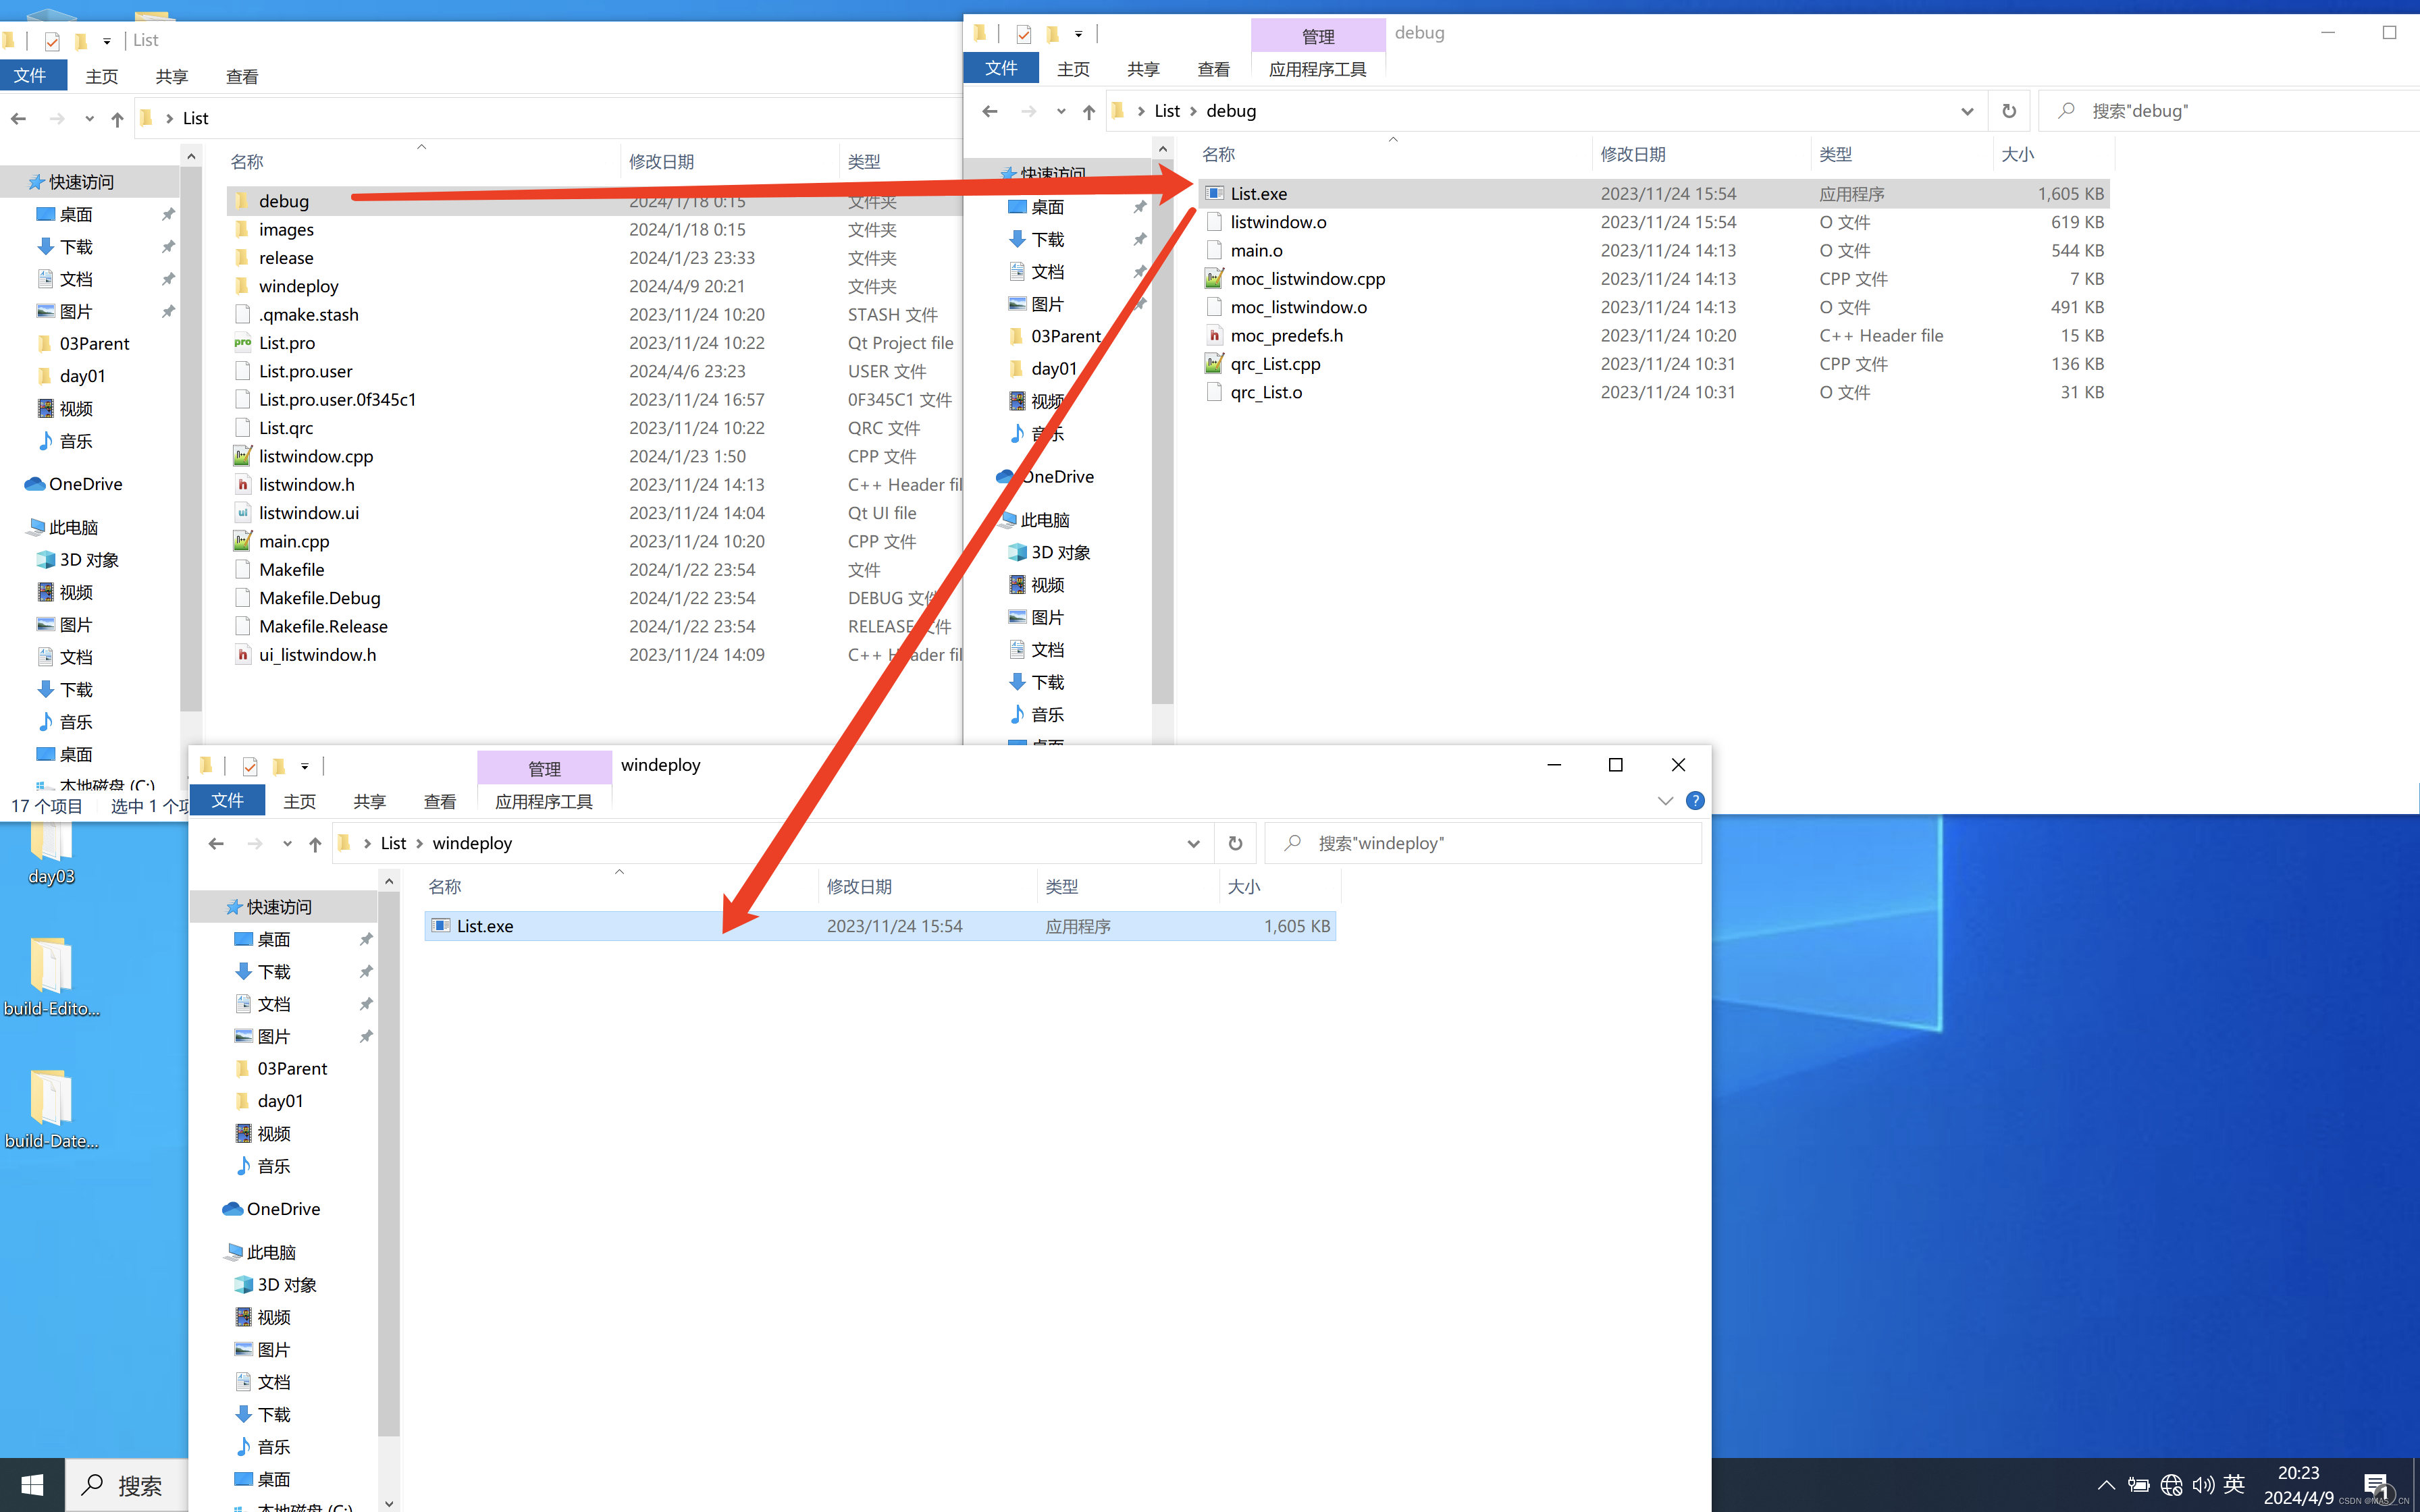Launch taskbar search
Screen dimensions: 2420x1512
[125, 1485]
